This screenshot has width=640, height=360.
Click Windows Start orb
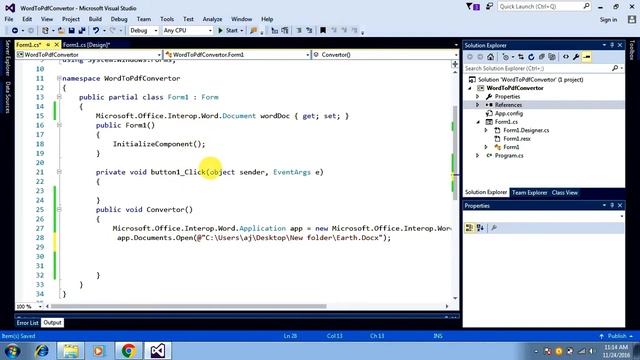pos(12,351)
